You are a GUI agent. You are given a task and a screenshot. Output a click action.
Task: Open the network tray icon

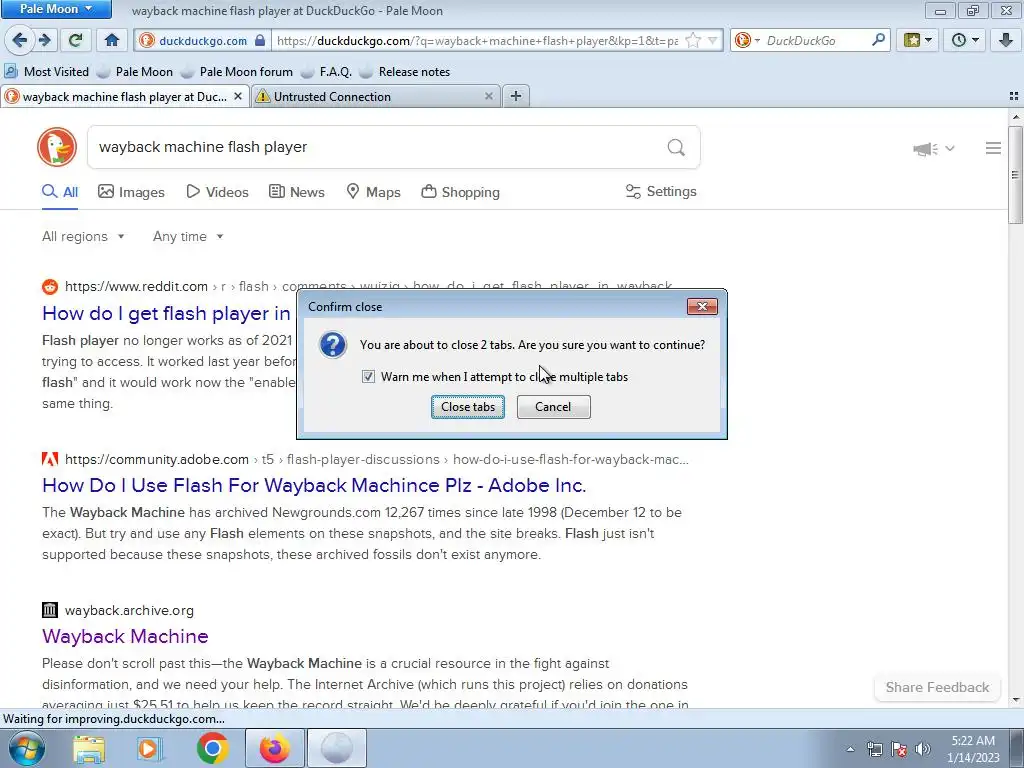pyautogui.click(x=874, y=749)
